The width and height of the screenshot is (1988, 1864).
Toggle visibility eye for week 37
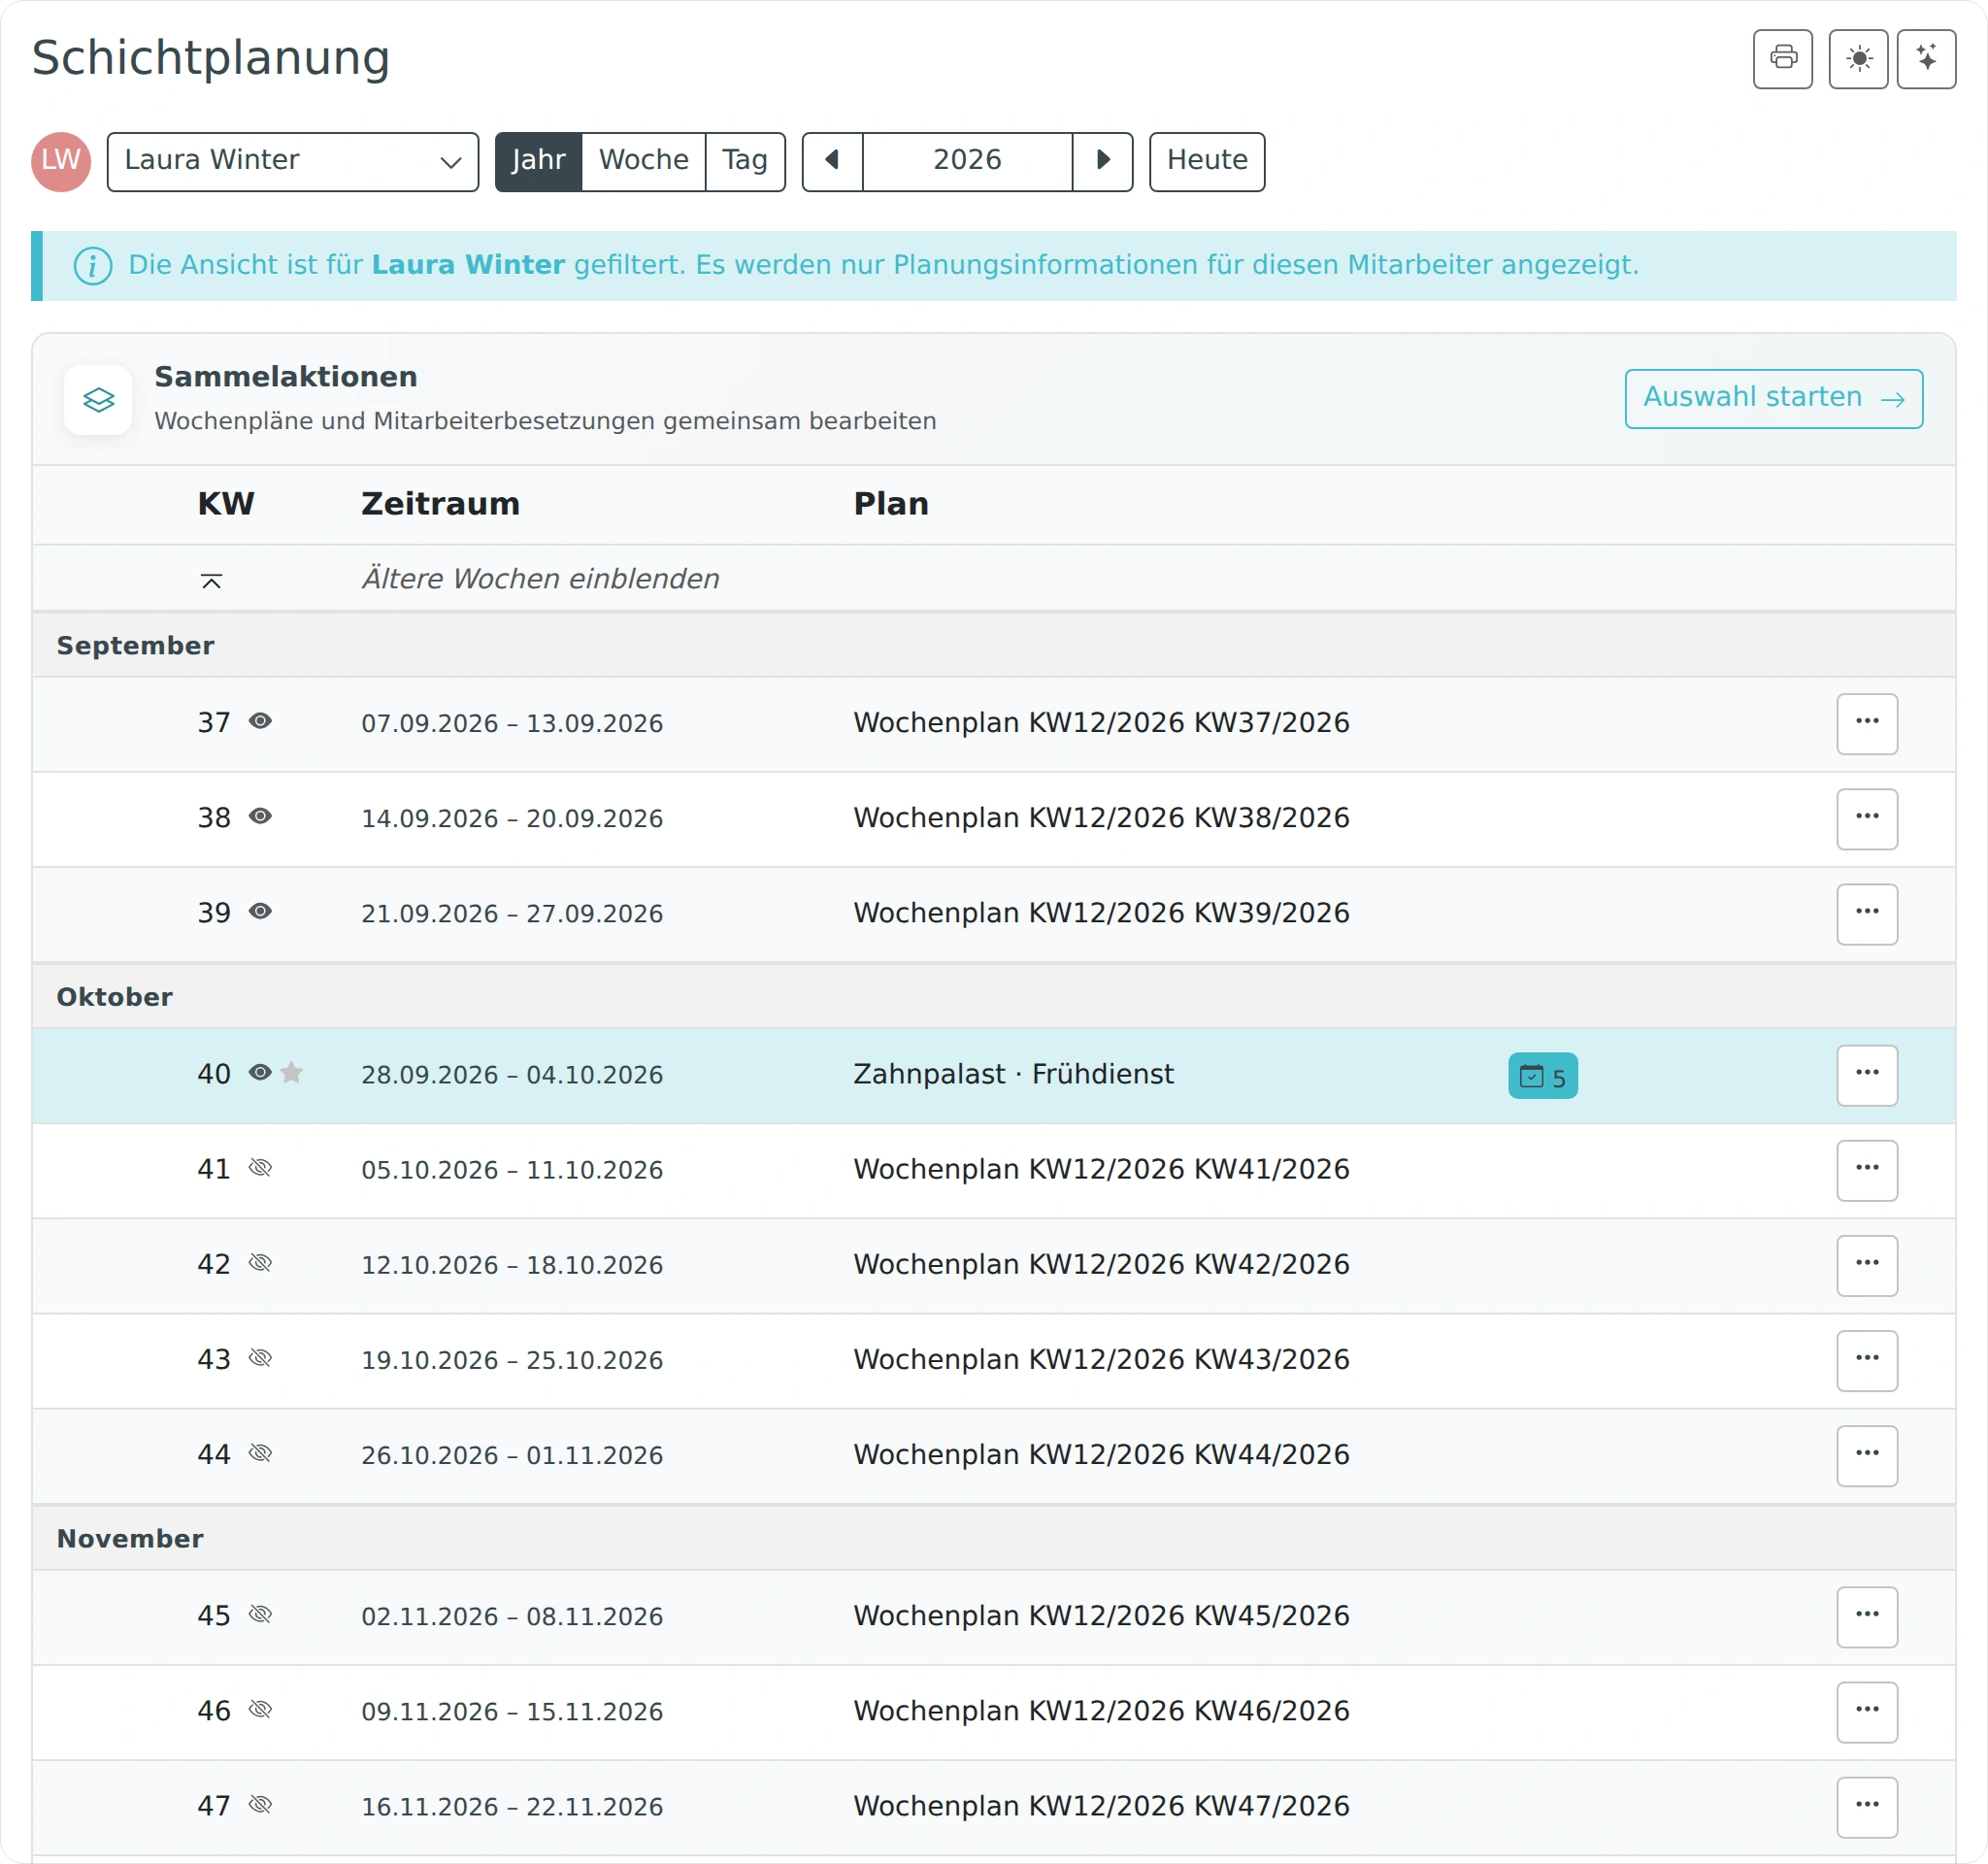(x=260, y=721)
